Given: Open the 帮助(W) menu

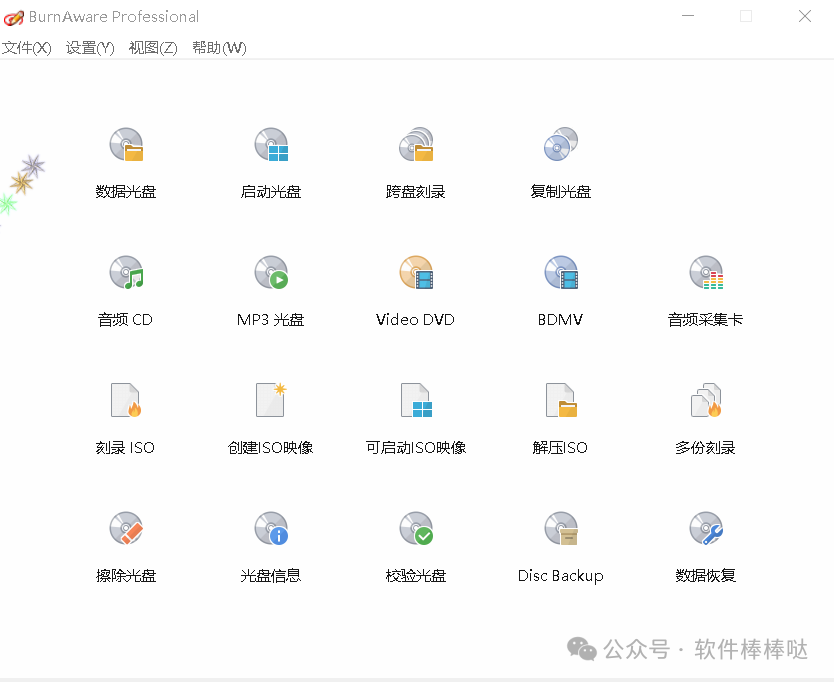Looking at the screenshot, I should tap(219, 48).
